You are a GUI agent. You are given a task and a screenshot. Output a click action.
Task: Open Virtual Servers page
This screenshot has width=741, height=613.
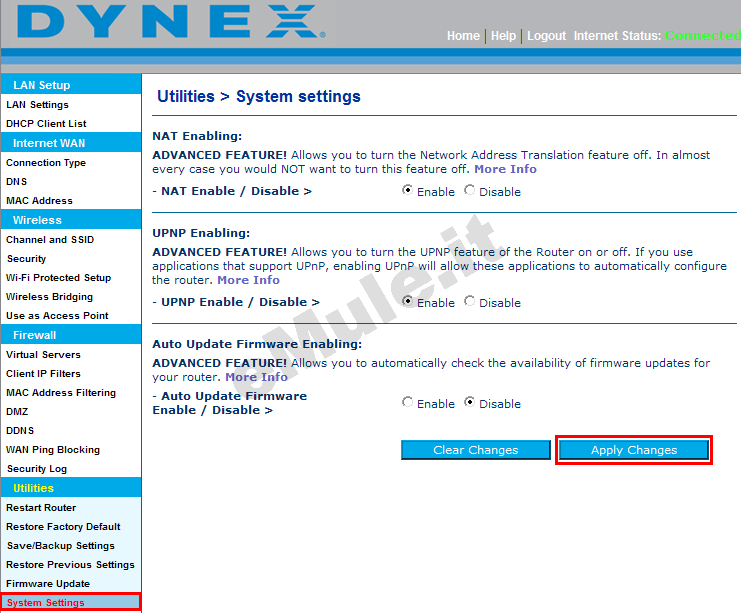click(x=43, y=354)
